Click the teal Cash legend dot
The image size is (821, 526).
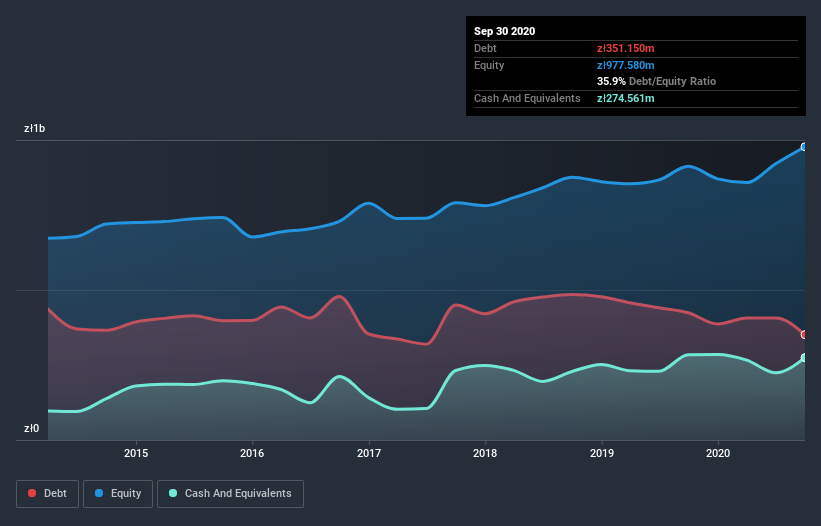[x=173, y=493]
